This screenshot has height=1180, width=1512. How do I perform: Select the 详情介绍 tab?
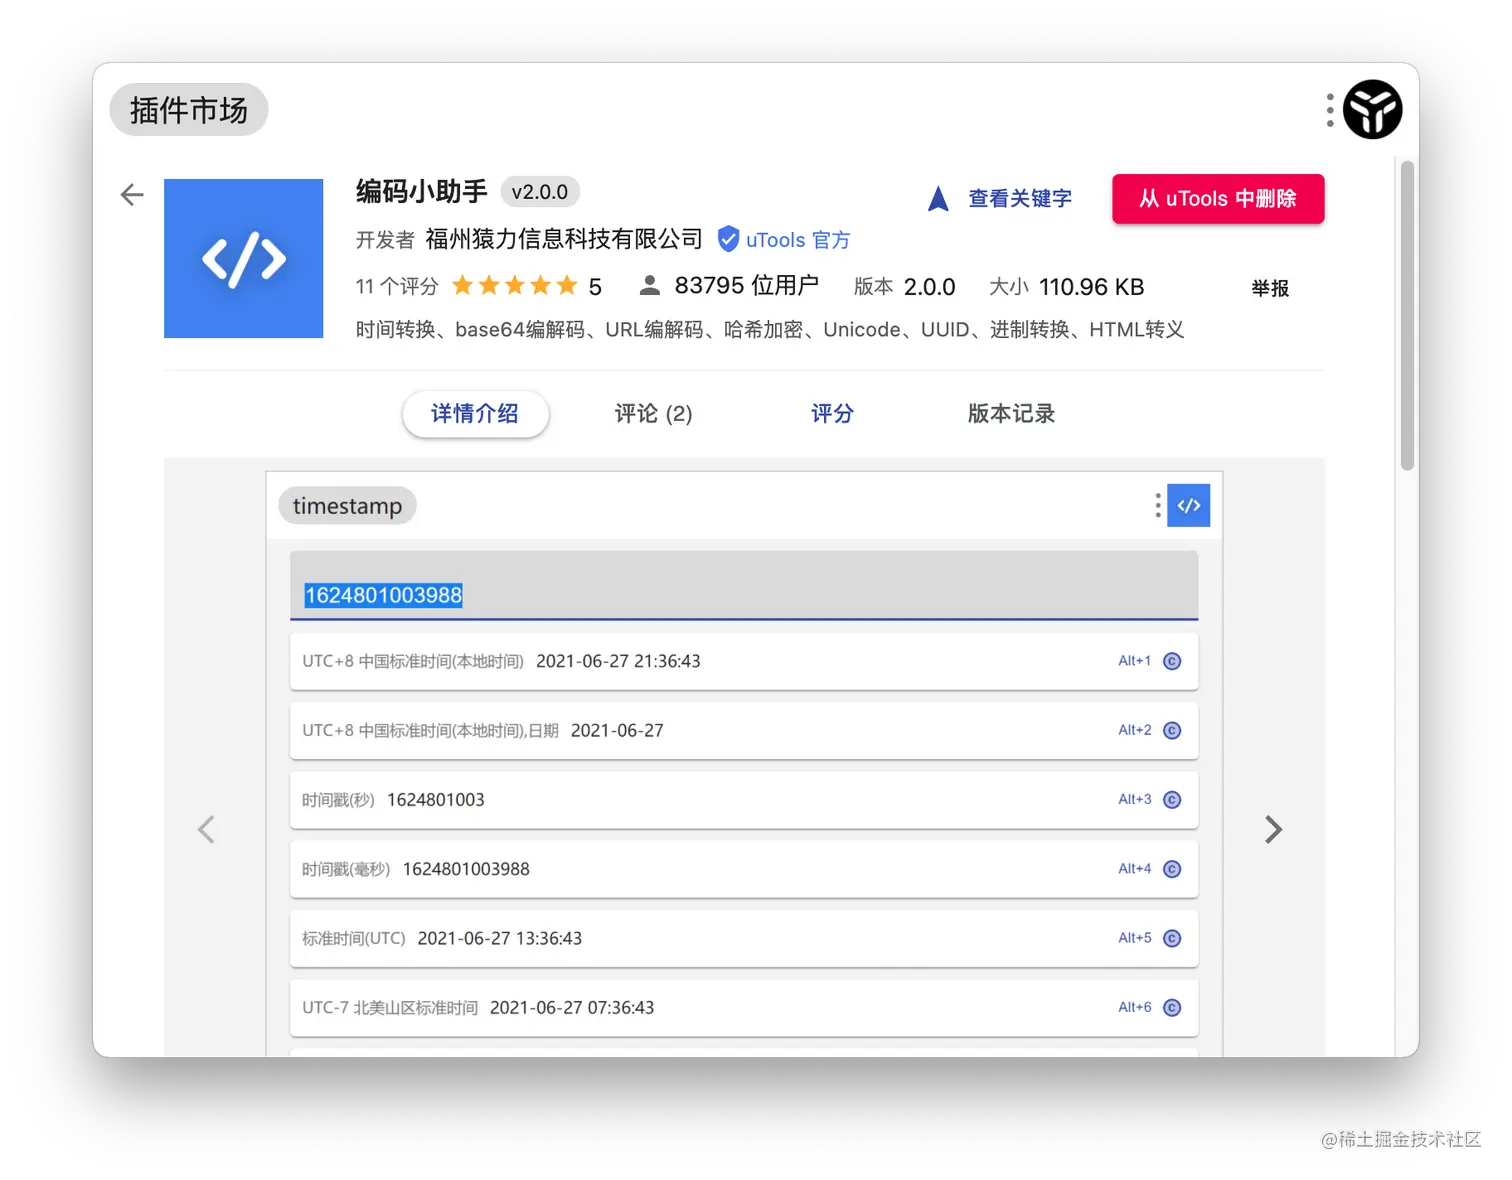pyautogui.click(x=475, y=414)
